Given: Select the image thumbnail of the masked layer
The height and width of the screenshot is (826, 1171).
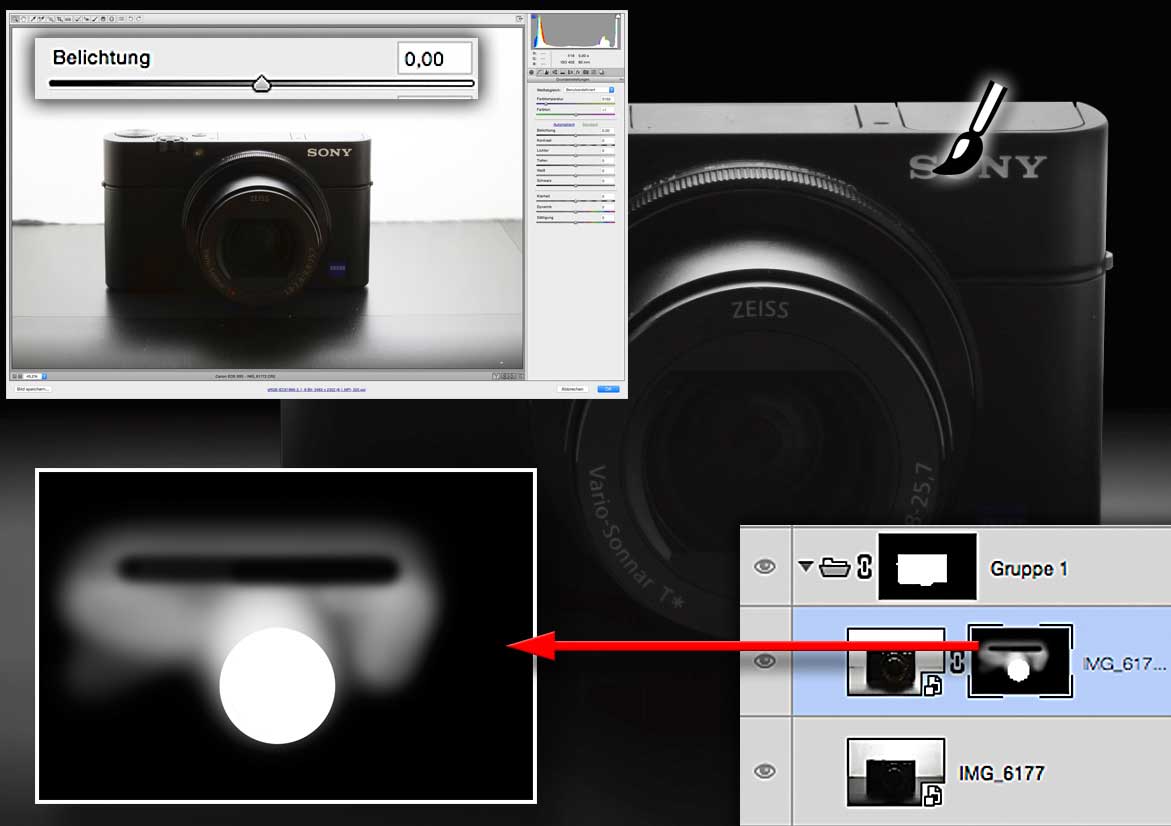Looking at the screenshot, I should [895, 662].
